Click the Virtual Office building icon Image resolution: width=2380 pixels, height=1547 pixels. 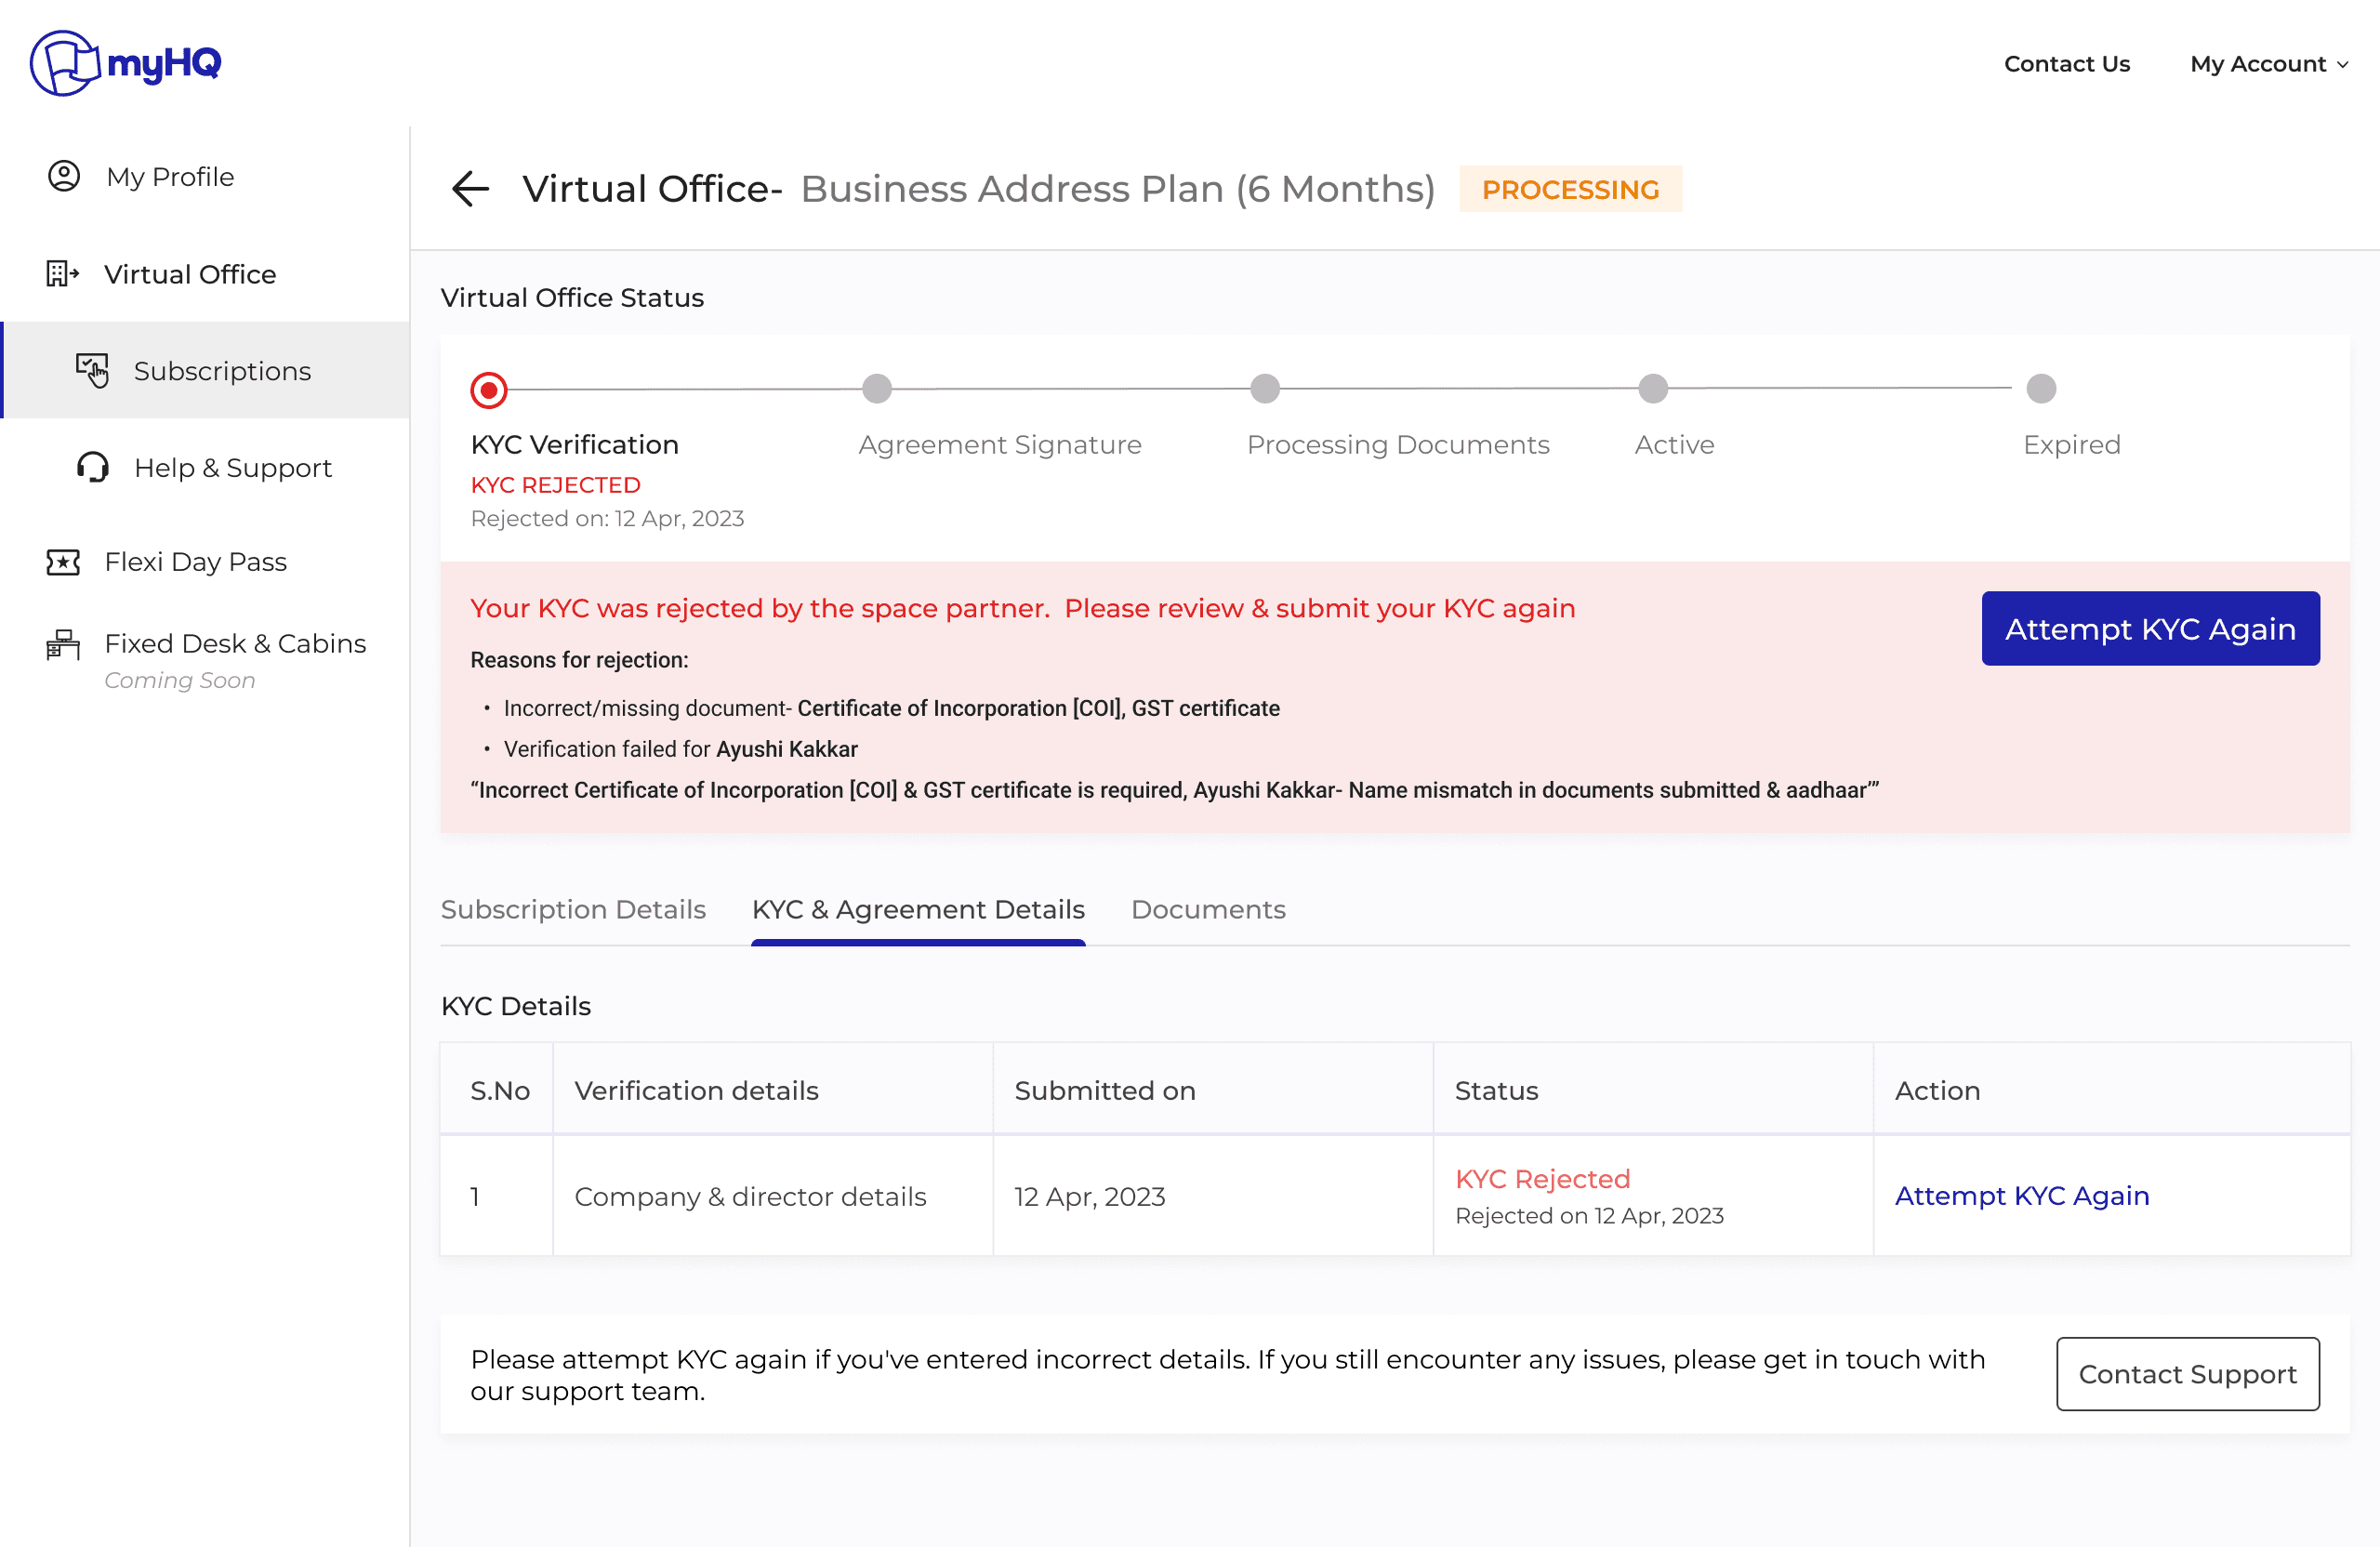[62, 274]
